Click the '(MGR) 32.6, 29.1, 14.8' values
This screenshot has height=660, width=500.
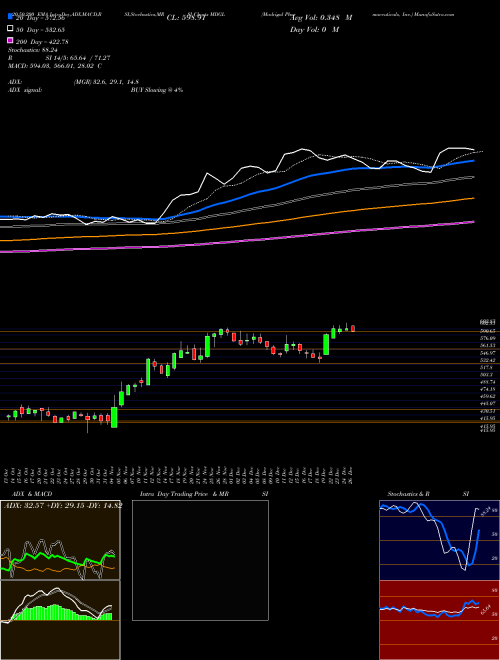coord(106,82)
